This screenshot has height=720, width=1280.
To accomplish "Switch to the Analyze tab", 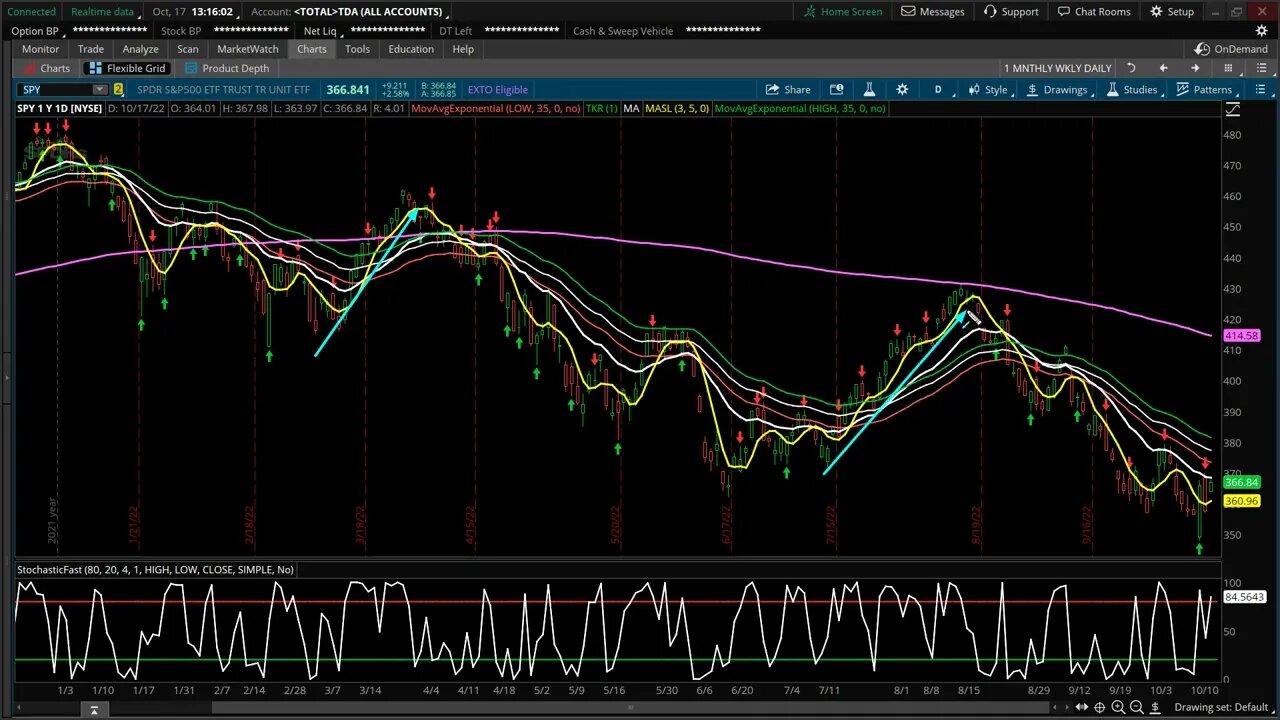I will (x=141, y=49).
